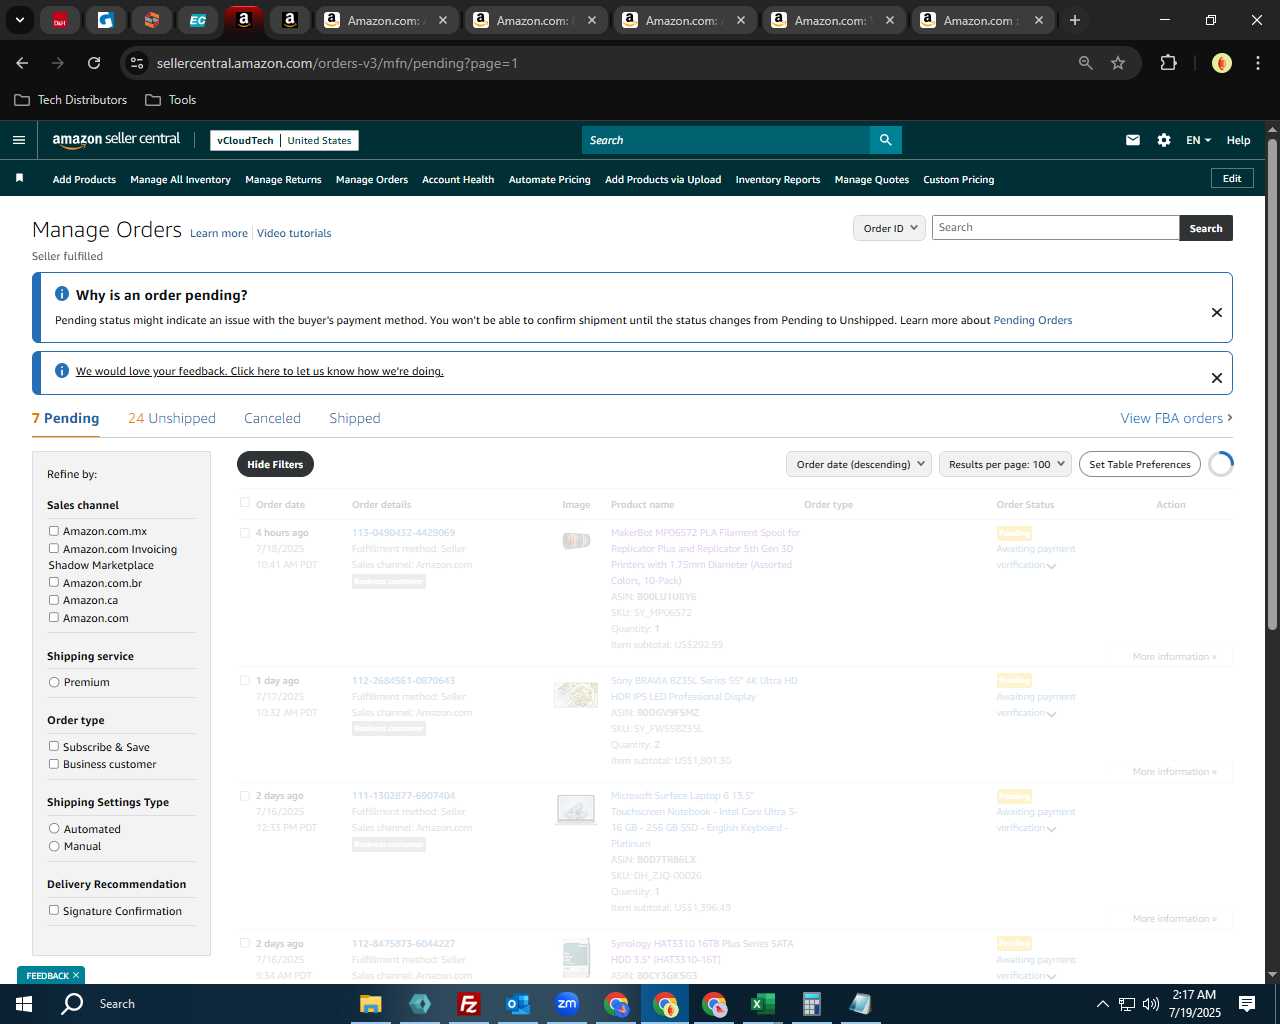Go back with the browser back arrow
The width and height of the screenshot is (1280, 1024).
[x=22, y=63]
